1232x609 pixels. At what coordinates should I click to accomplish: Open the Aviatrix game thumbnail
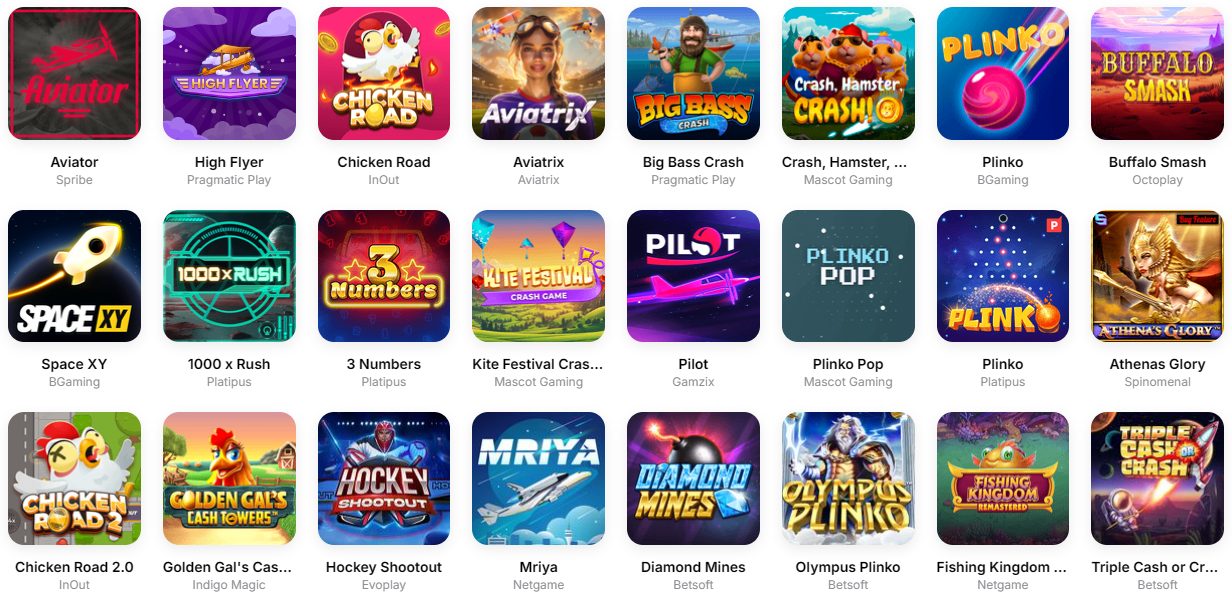538,73
